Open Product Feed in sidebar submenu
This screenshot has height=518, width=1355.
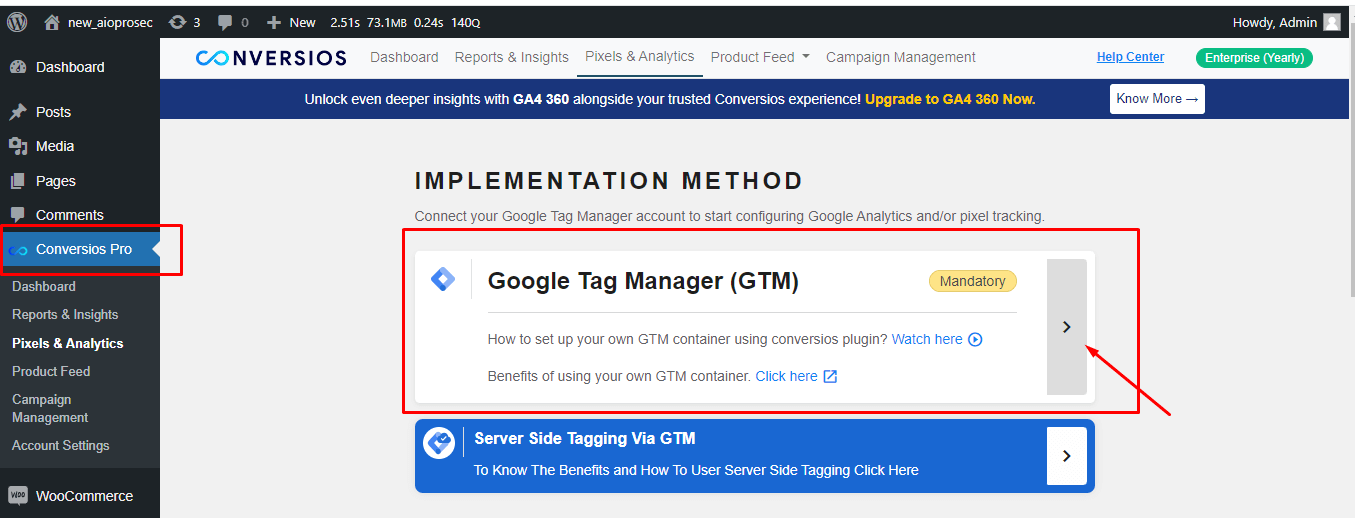coord(51,371)
